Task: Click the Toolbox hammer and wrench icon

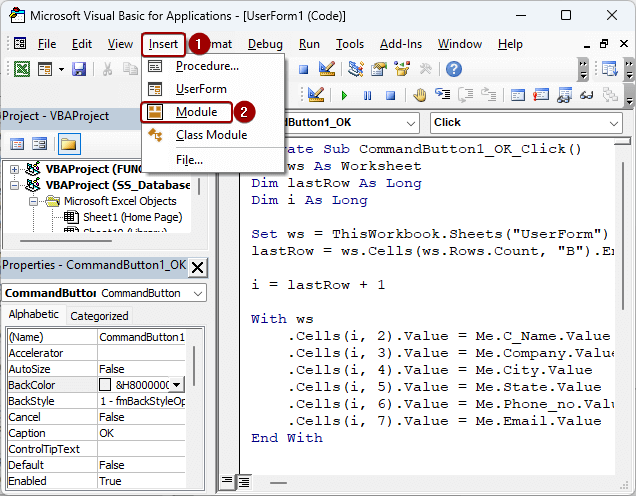Action: [425, 69]
